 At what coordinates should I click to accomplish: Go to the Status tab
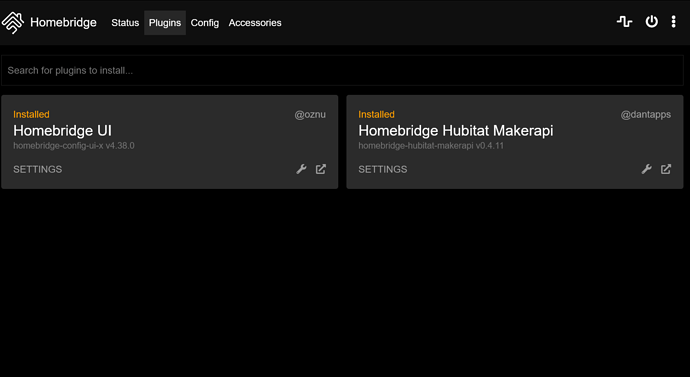click(x=125, y=23)
